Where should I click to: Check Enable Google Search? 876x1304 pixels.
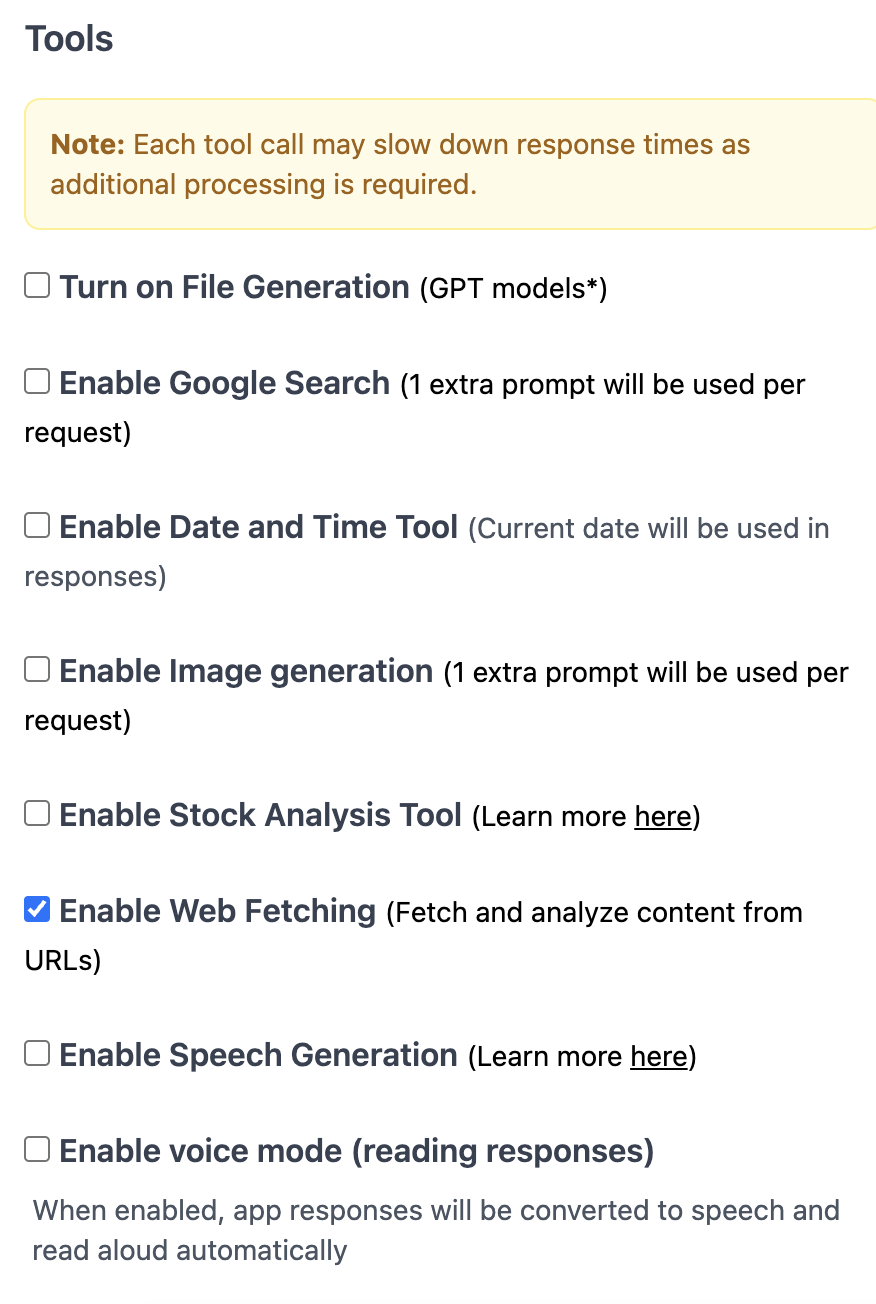(x=36, y=381)
